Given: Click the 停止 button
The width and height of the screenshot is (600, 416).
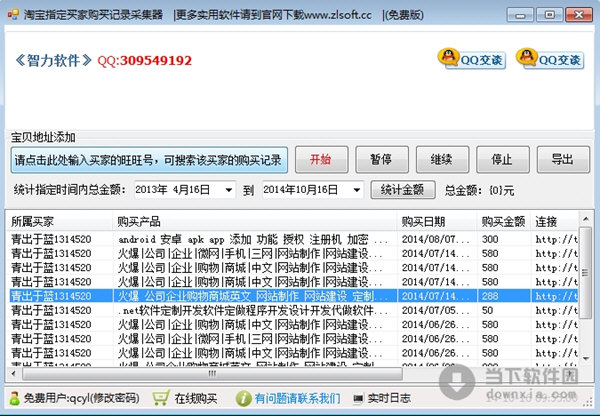Looking at the screenshot, I should tap(503, 159).
